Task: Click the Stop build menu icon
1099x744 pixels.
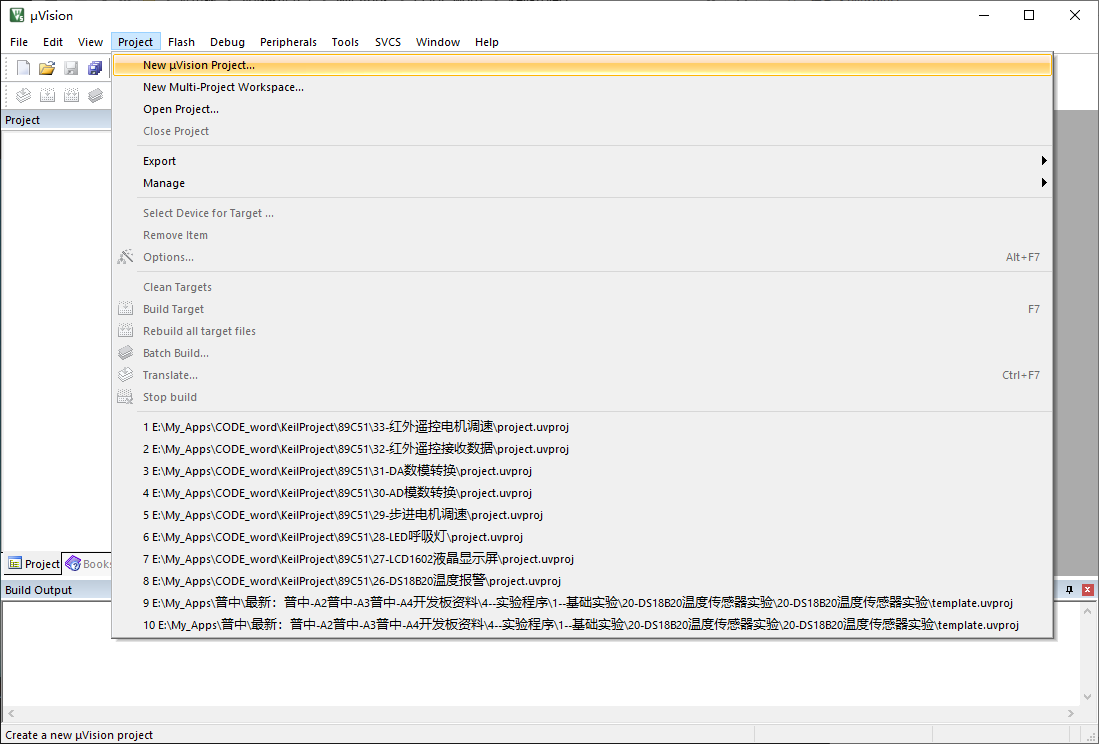Action: 125,397
